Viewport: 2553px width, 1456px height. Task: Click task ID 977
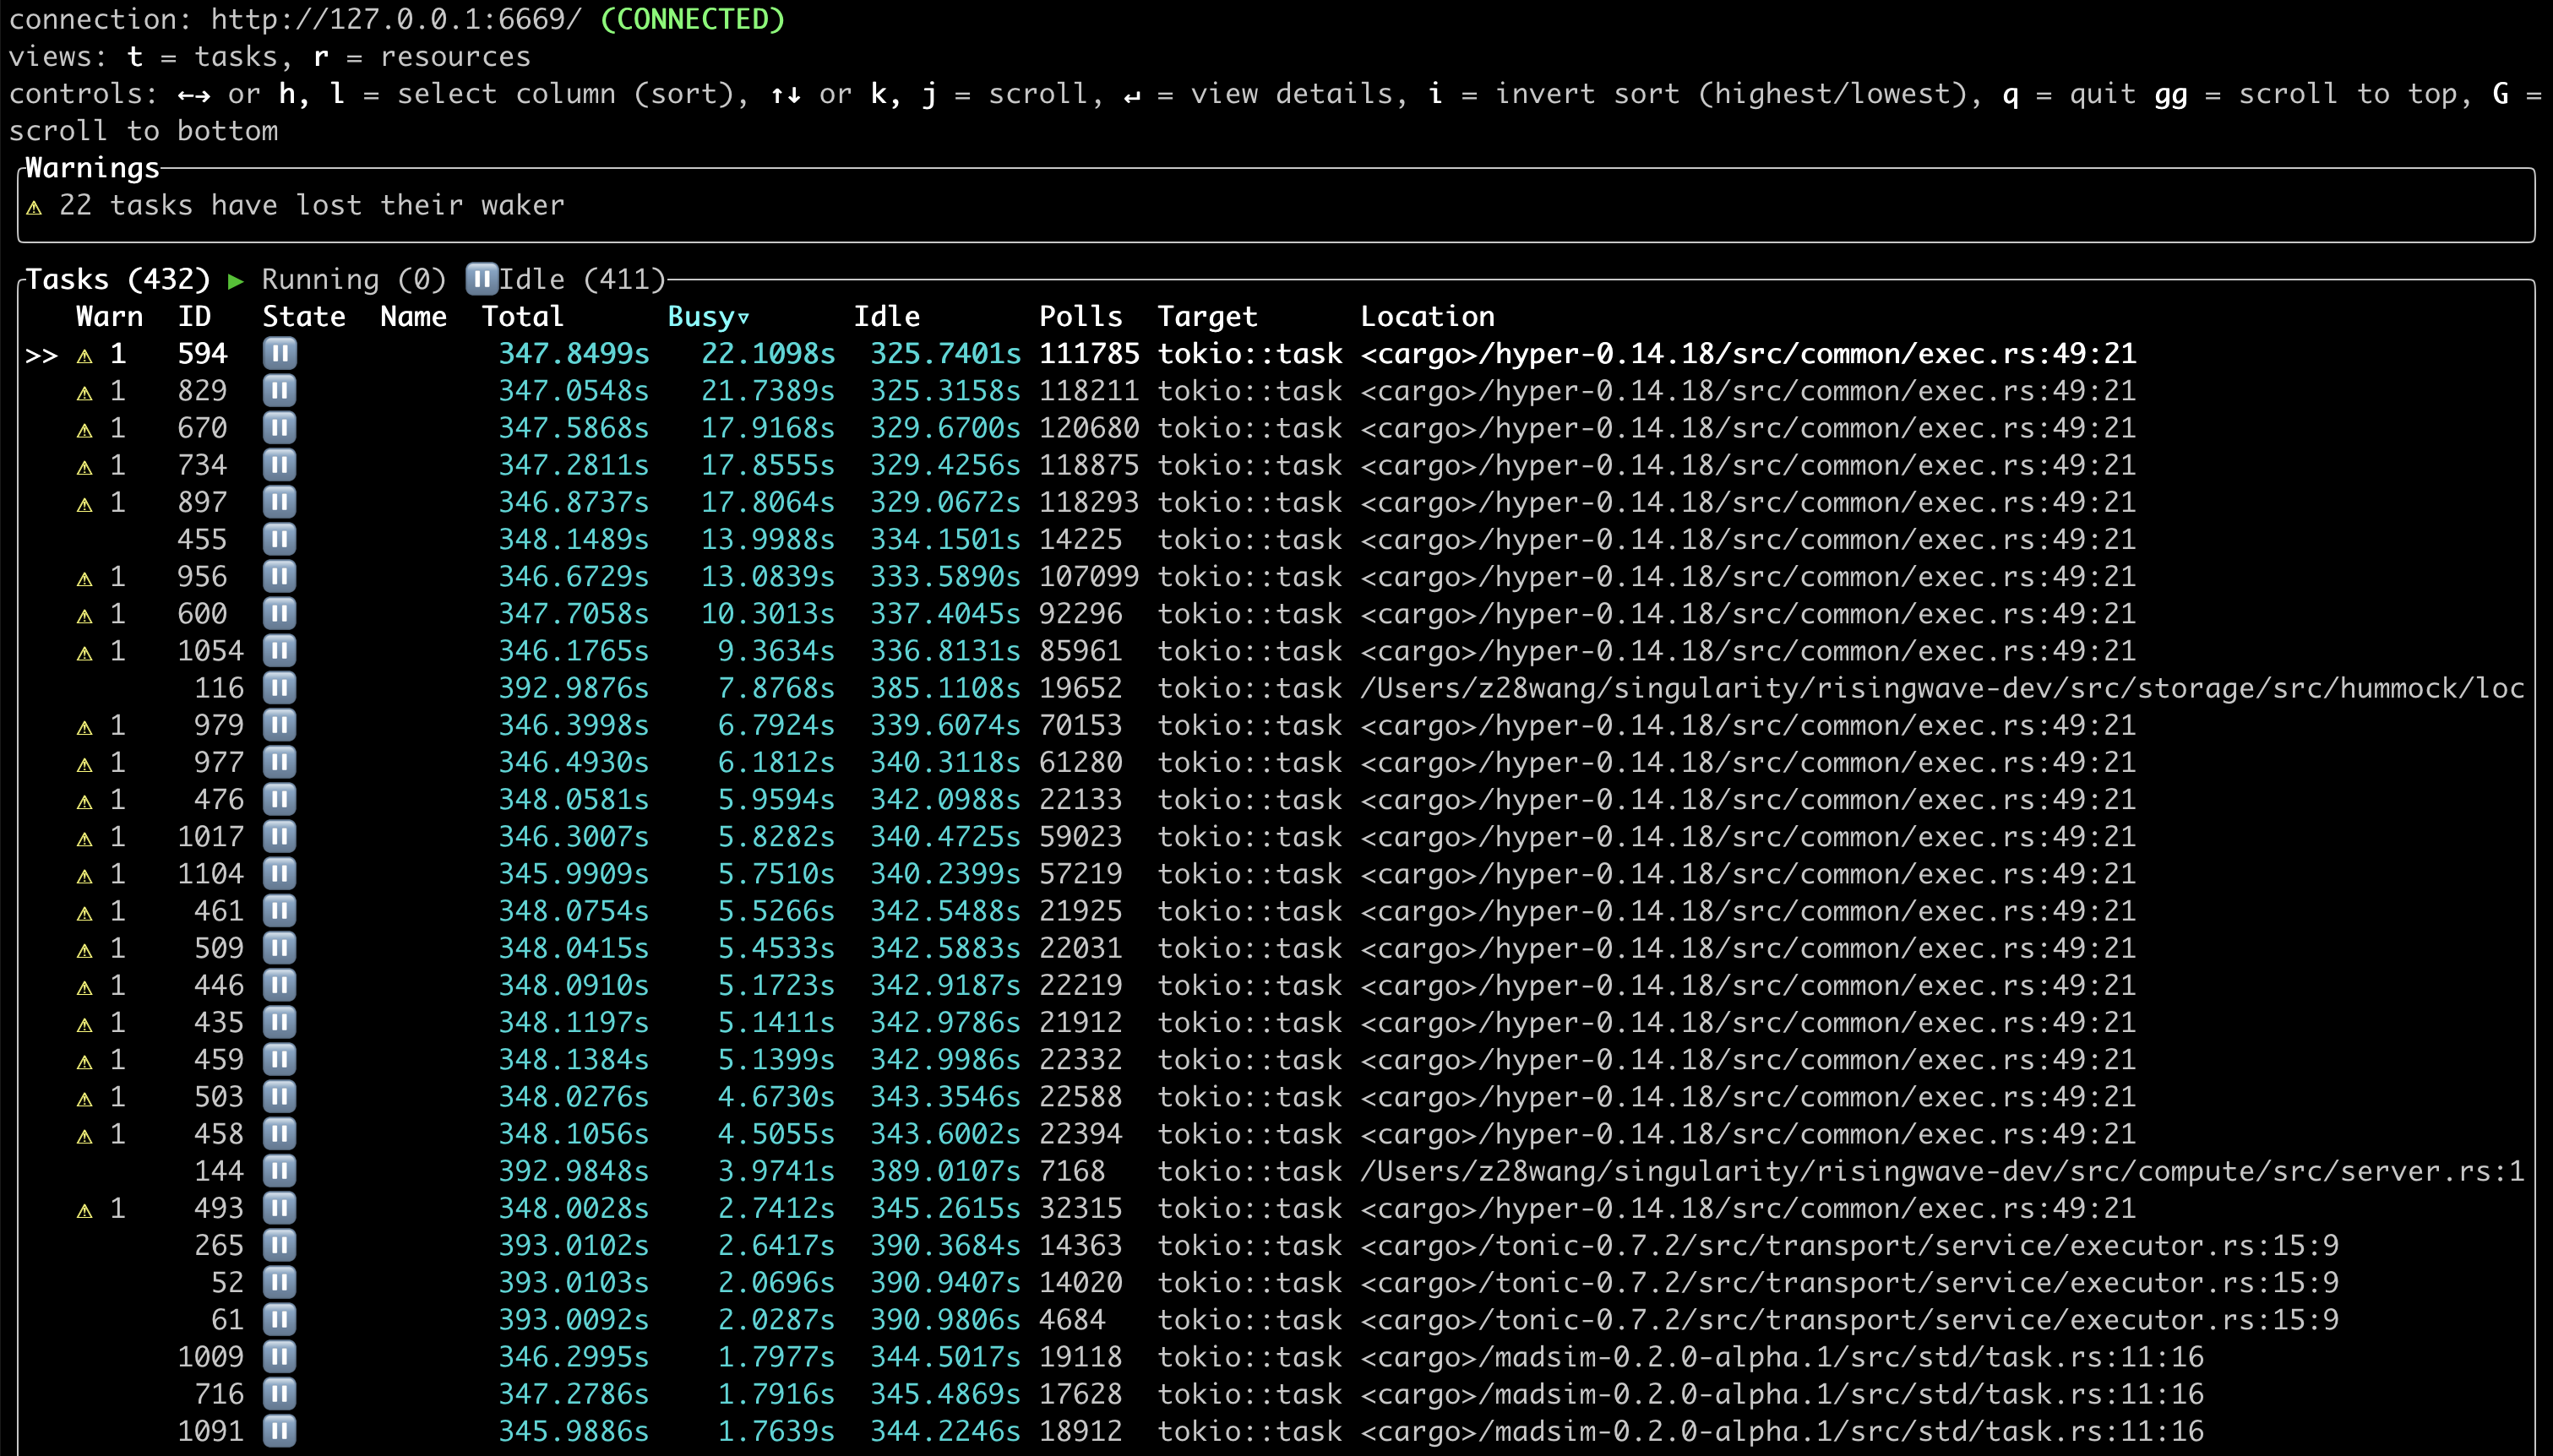coord(219,762)
